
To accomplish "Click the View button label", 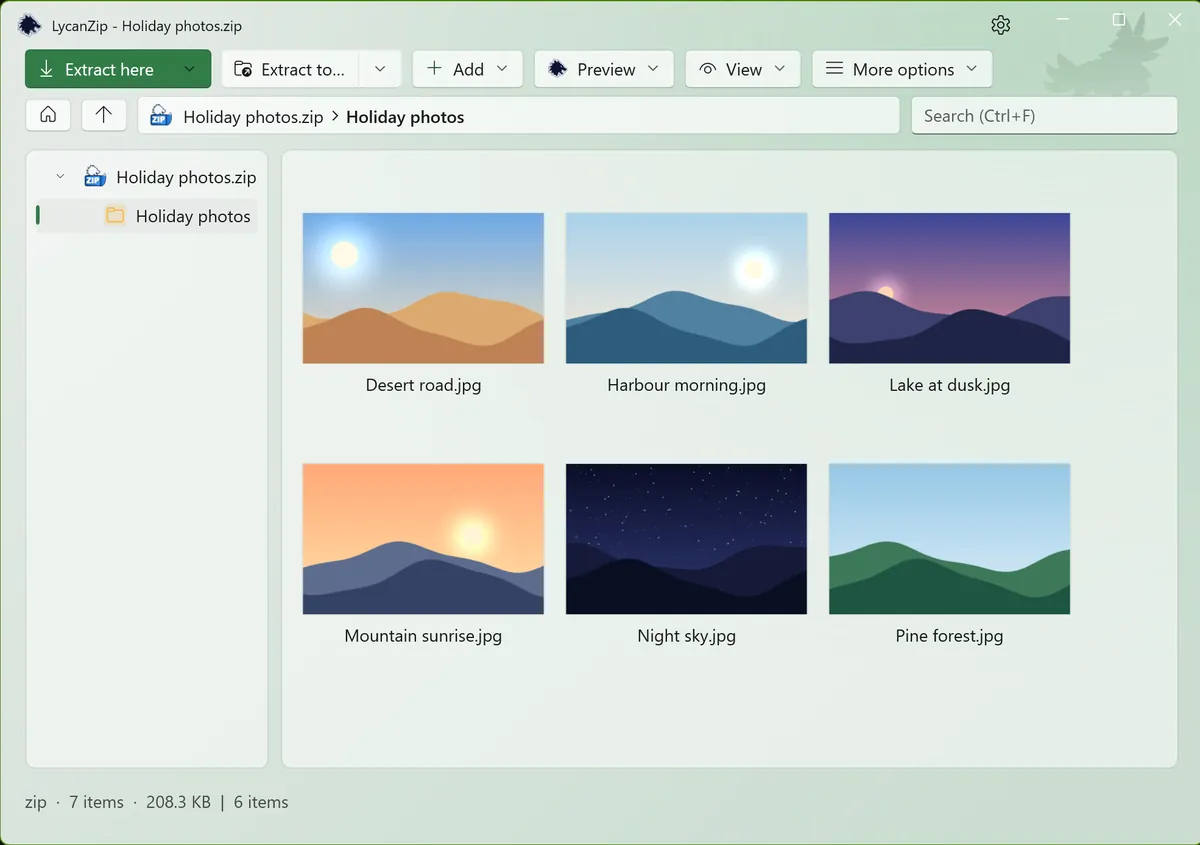I will coord(744,69).
